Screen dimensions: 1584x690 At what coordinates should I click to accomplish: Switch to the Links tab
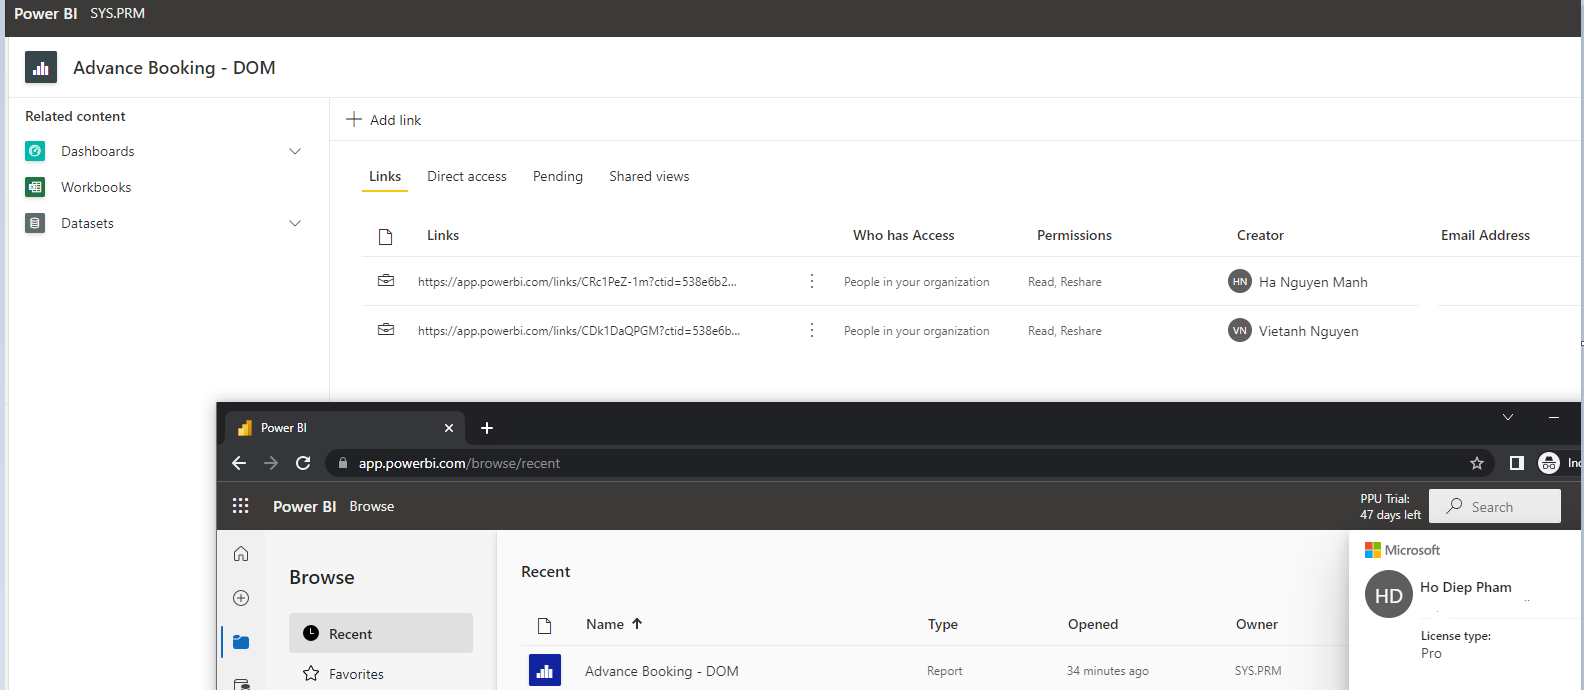[x=385, y=176]
